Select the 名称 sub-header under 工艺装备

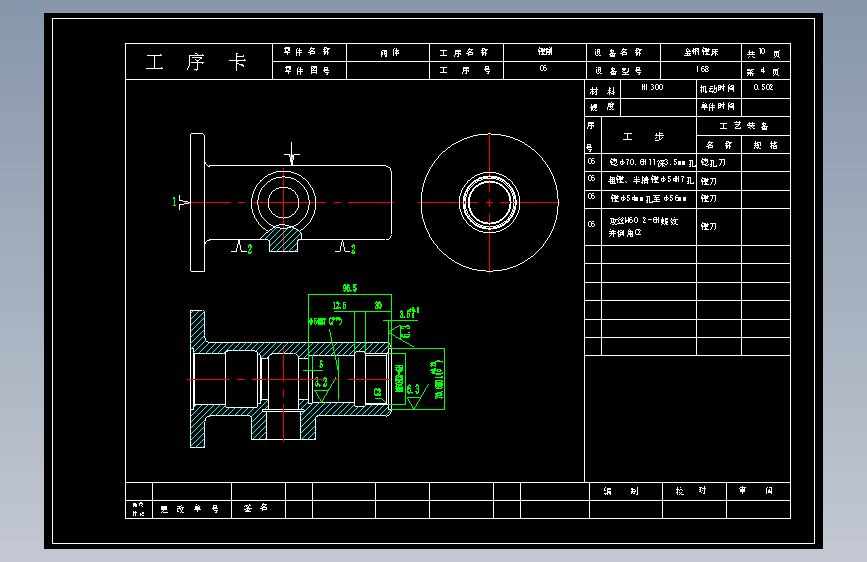[719, 145]
